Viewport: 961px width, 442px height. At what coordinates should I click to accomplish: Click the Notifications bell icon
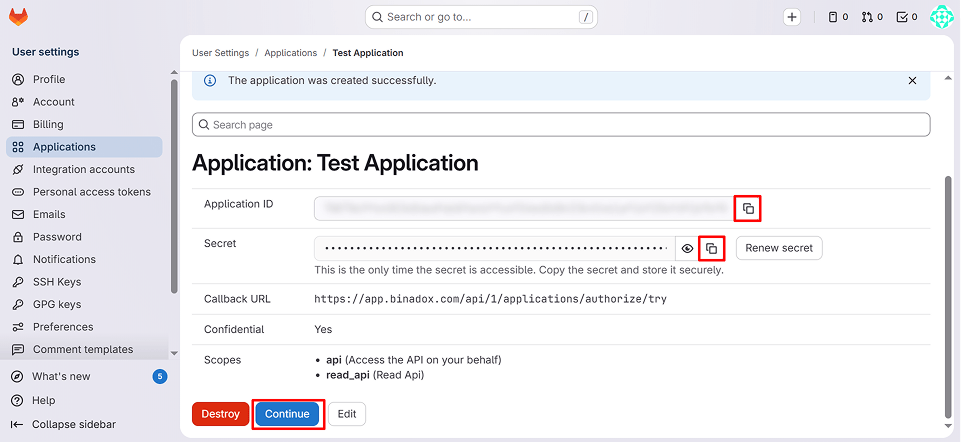18,259
